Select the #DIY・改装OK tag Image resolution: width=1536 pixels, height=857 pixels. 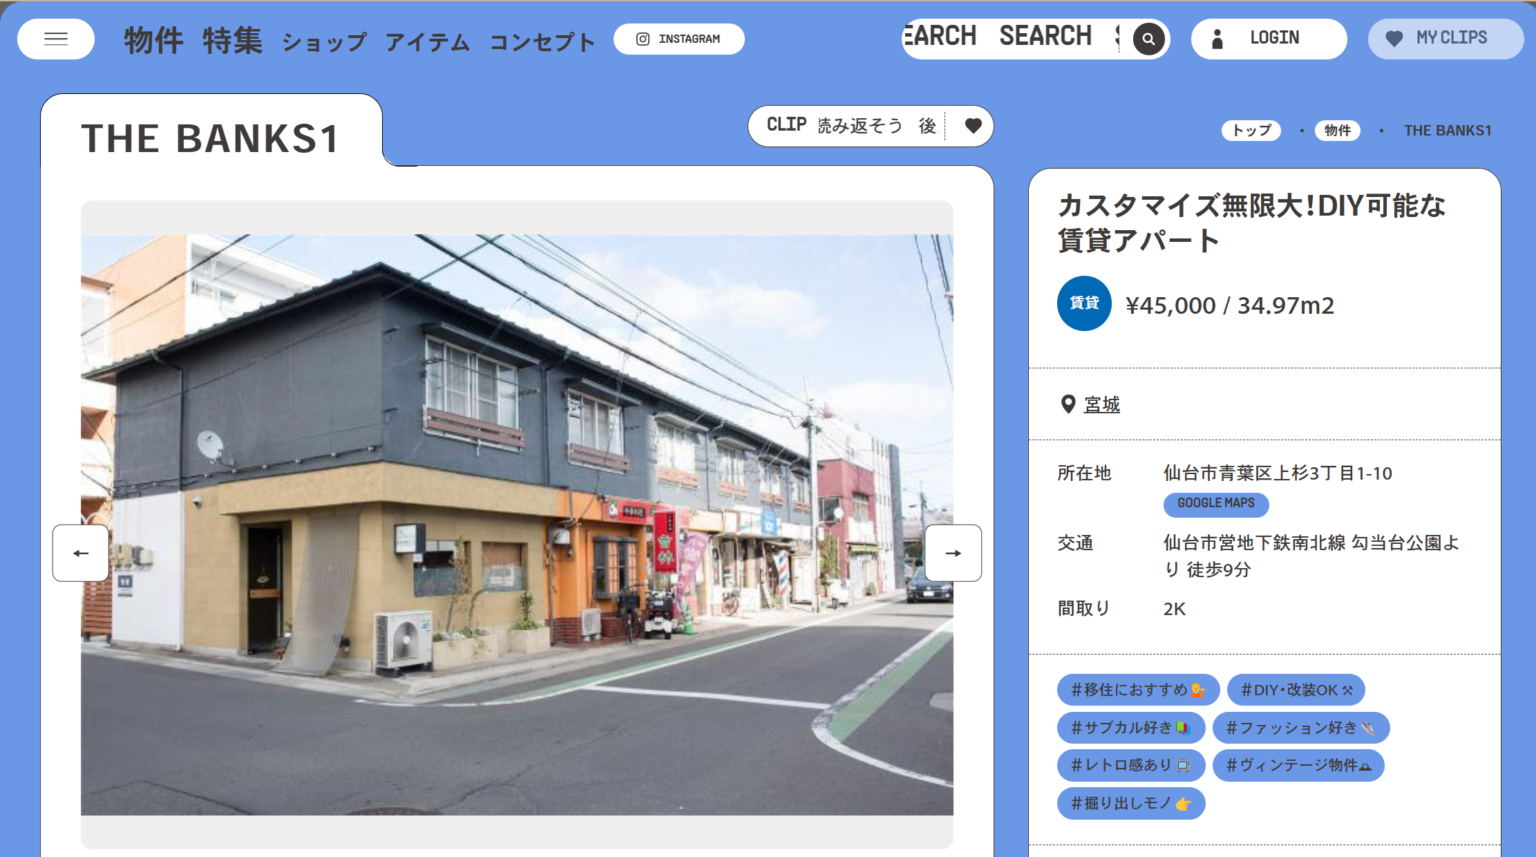pos(1295,690)
